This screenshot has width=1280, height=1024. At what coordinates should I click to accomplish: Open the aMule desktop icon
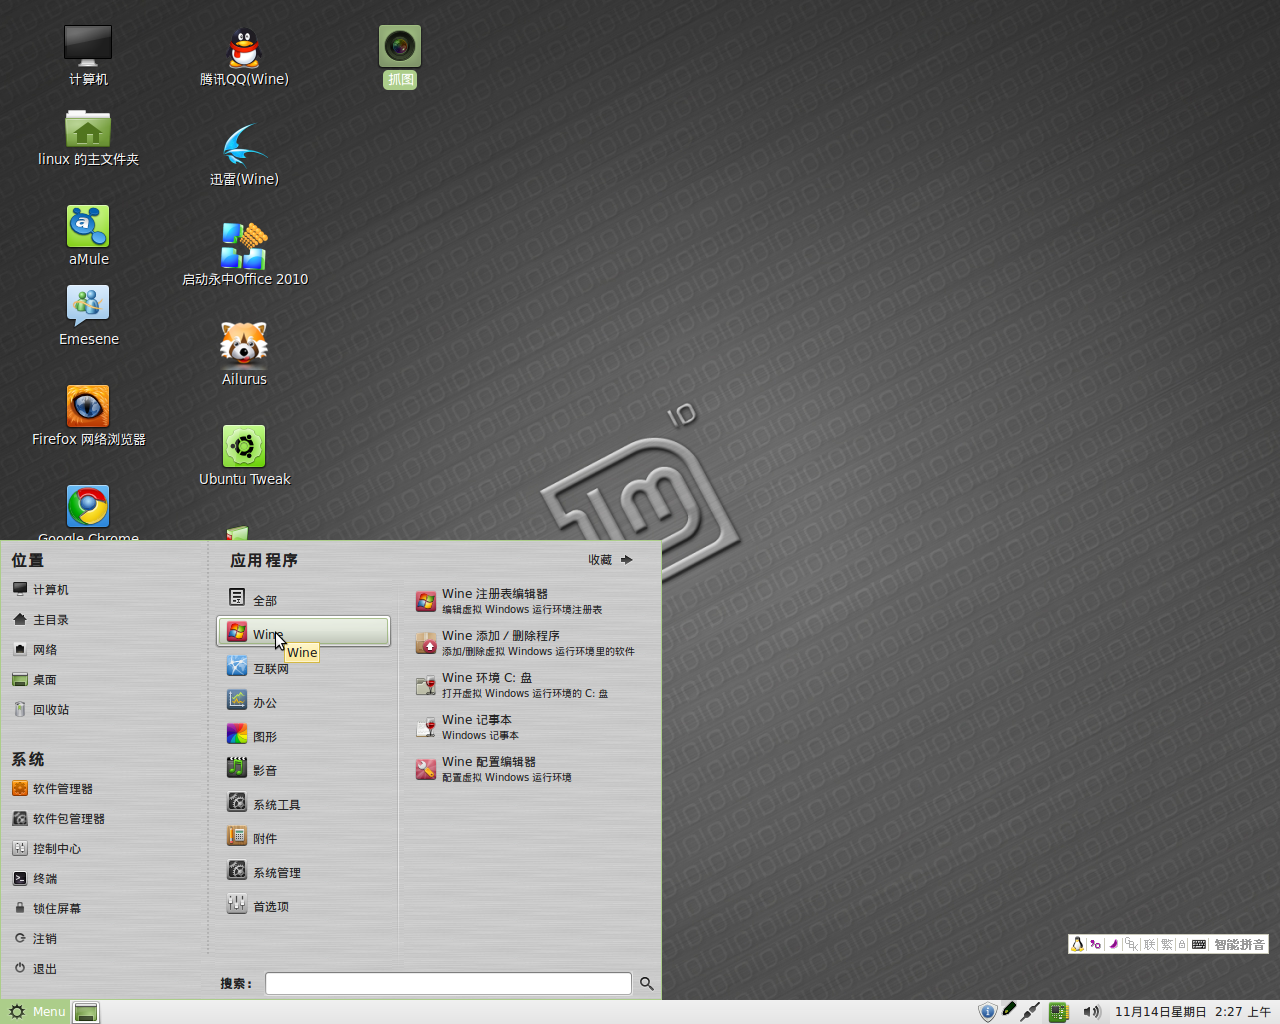88,235
